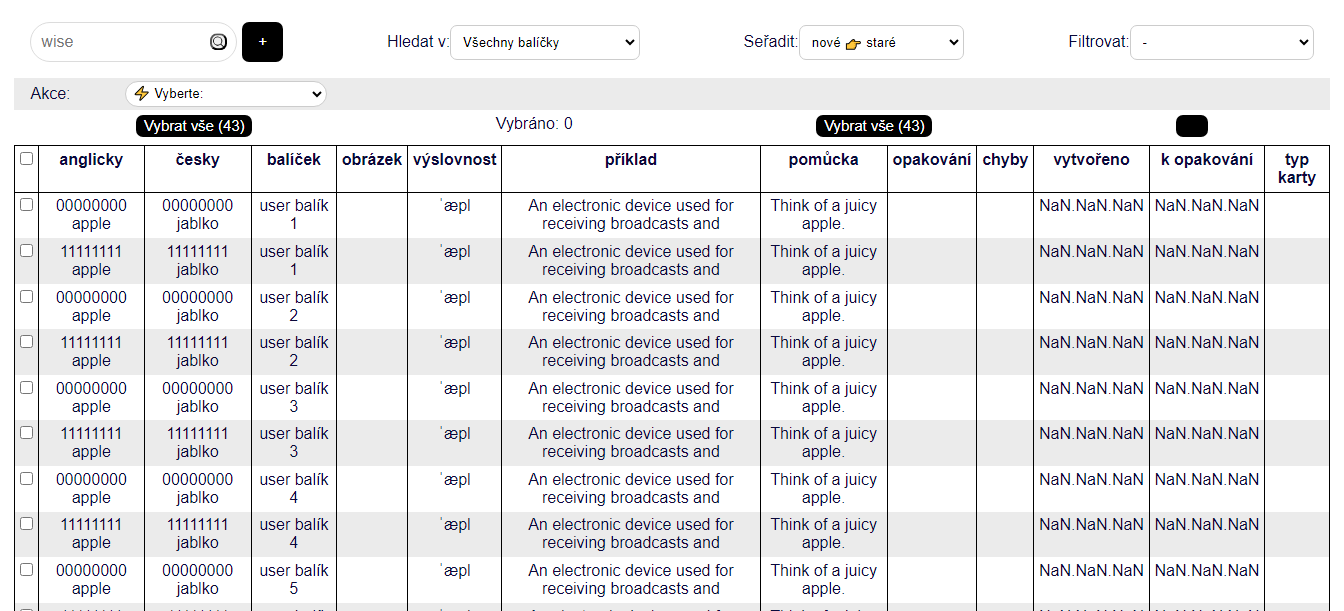Click the black plus add button
This screenshot has width=1344, height=611.
point(262,42)
